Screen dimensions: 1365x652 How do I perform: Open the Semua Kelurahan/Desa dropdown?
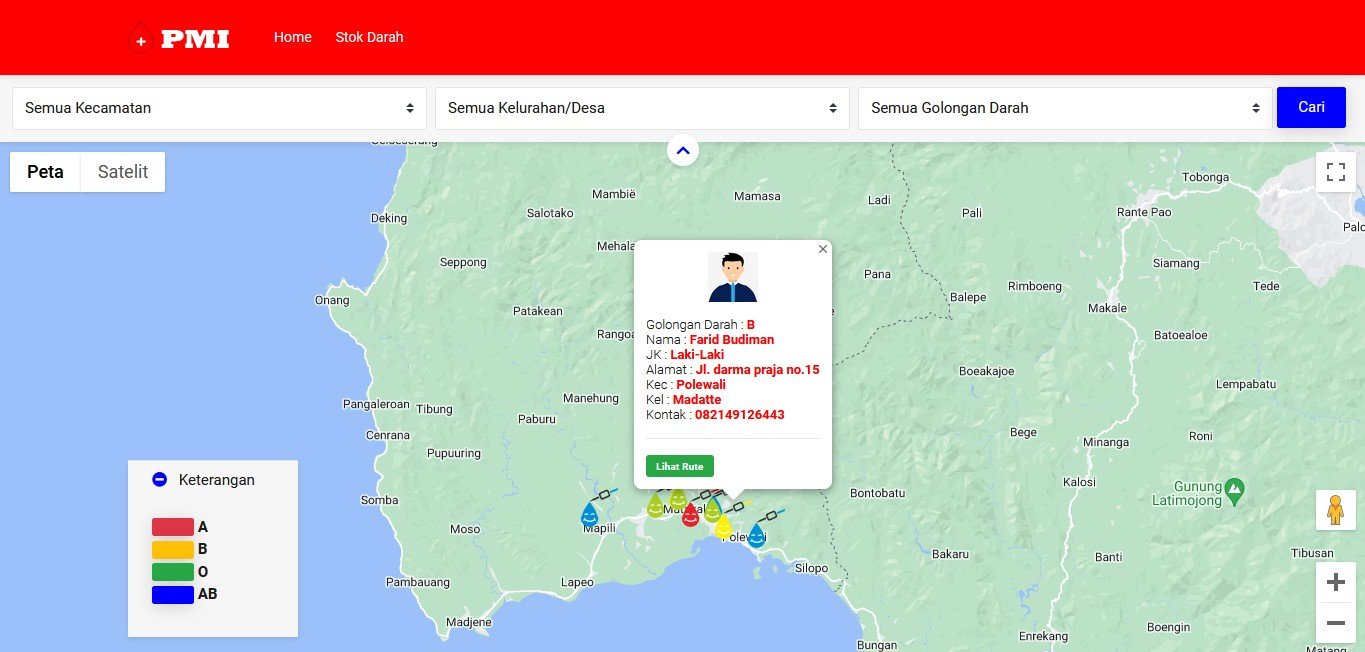coord(642,108)
